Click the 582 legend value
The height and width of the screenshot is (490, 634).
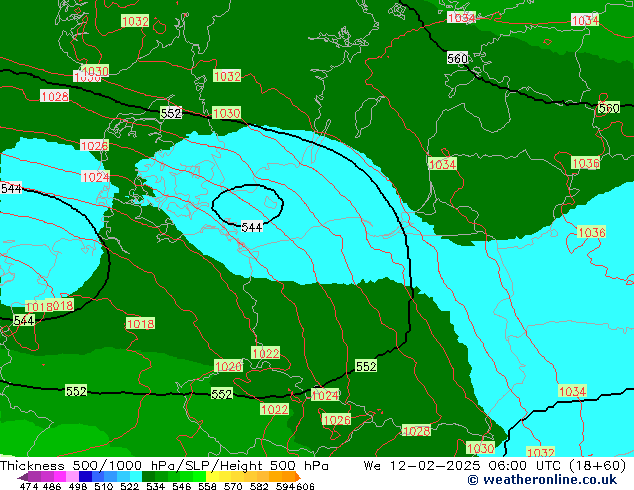[x=259, y=486]
